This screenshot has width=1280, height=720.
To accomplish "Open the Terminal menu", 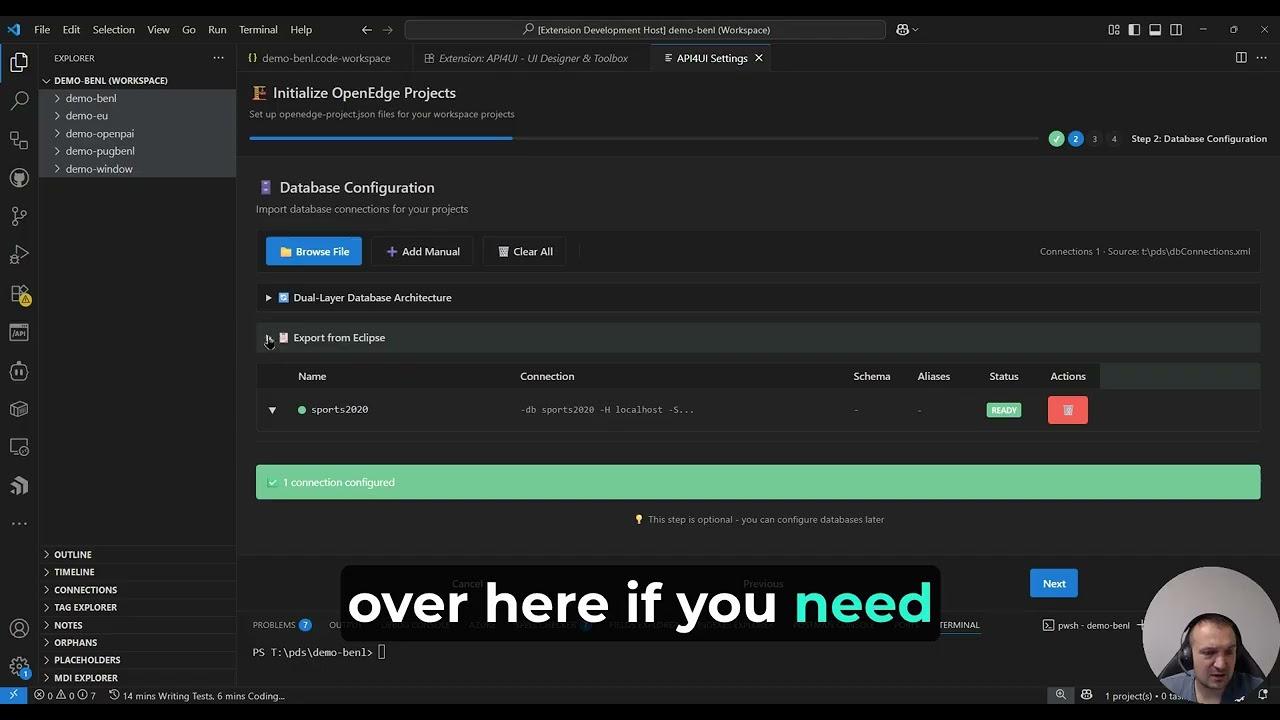I will click(x=258, y=30).
